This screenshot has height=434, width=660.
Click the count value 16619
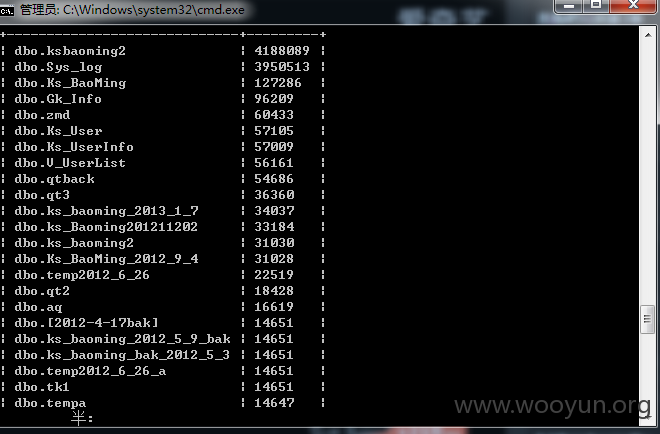[x=274, y=307]
